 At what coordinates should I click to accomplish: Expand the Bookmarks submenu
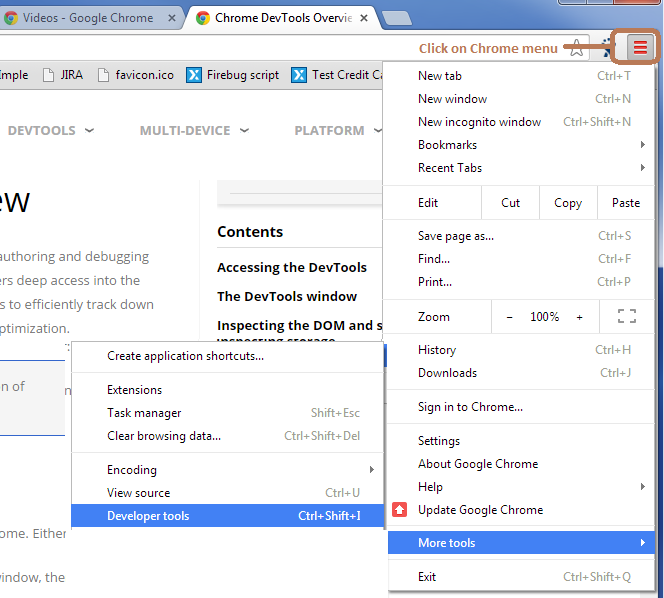521,145
